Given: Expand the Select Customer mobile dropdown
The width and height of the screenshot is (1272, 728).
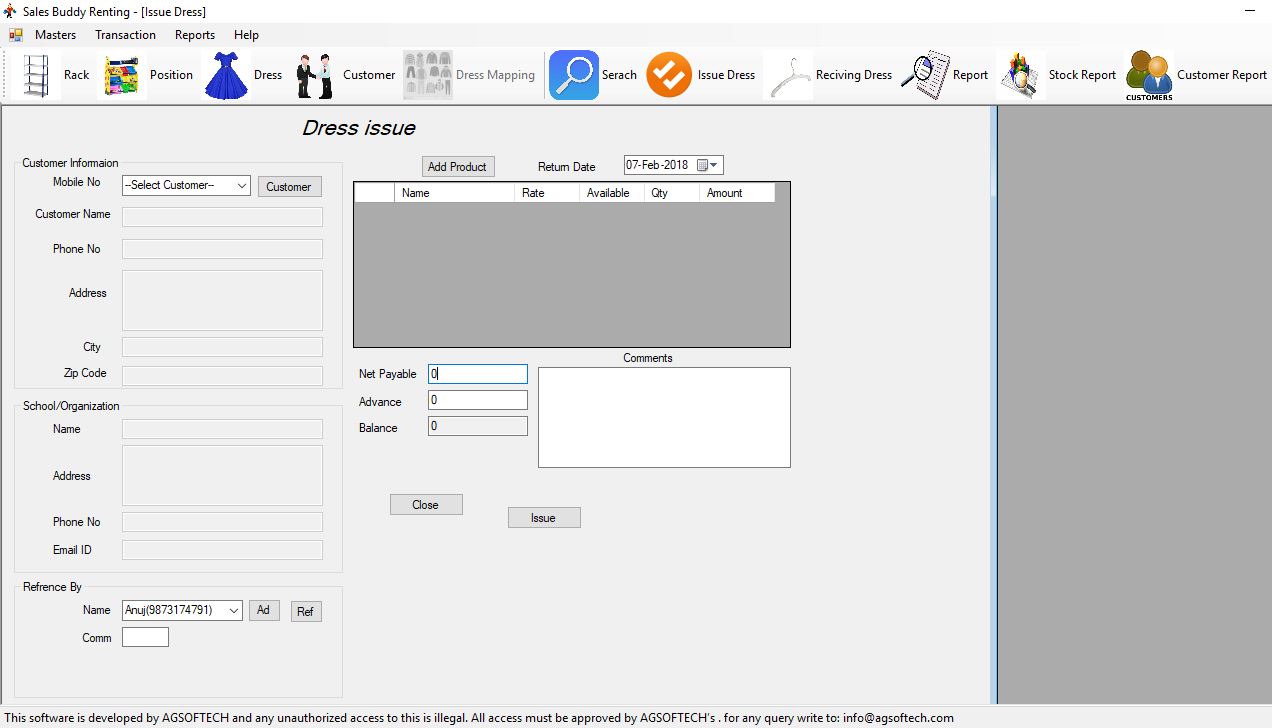Looking at the screenshot, I should click(242, 186).
